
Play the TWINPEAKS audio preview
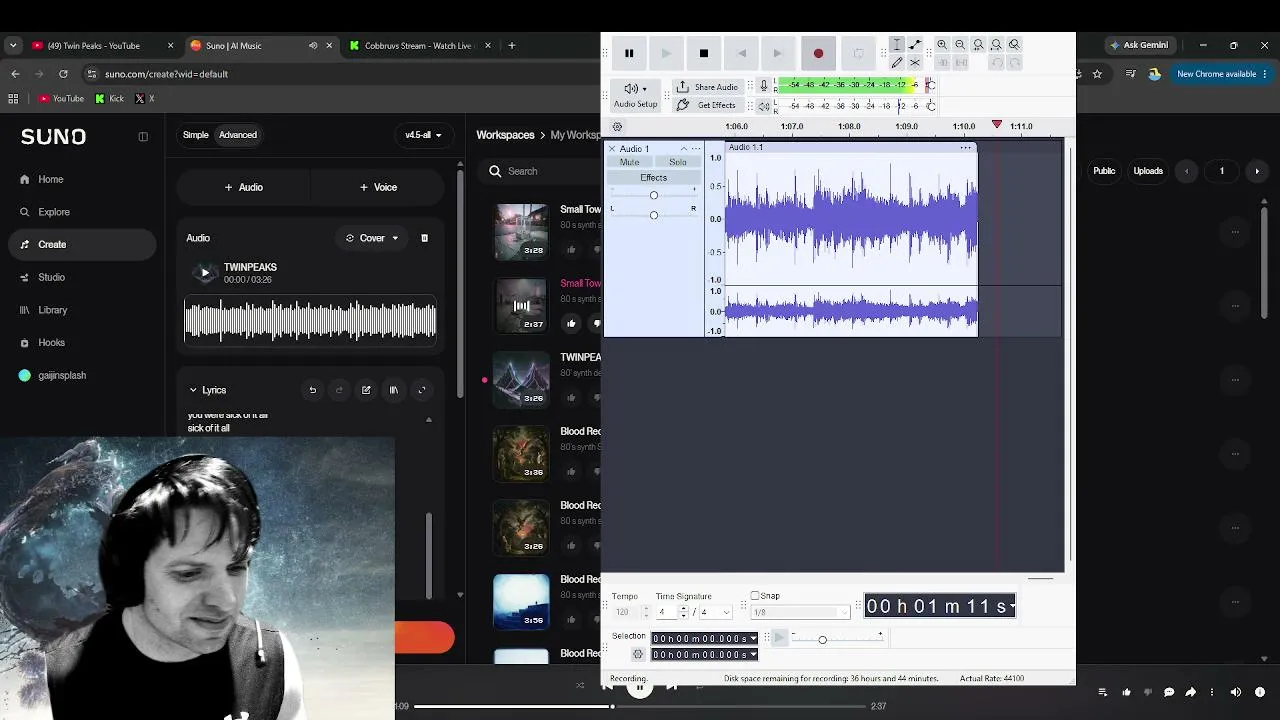[x=205, y=272]
